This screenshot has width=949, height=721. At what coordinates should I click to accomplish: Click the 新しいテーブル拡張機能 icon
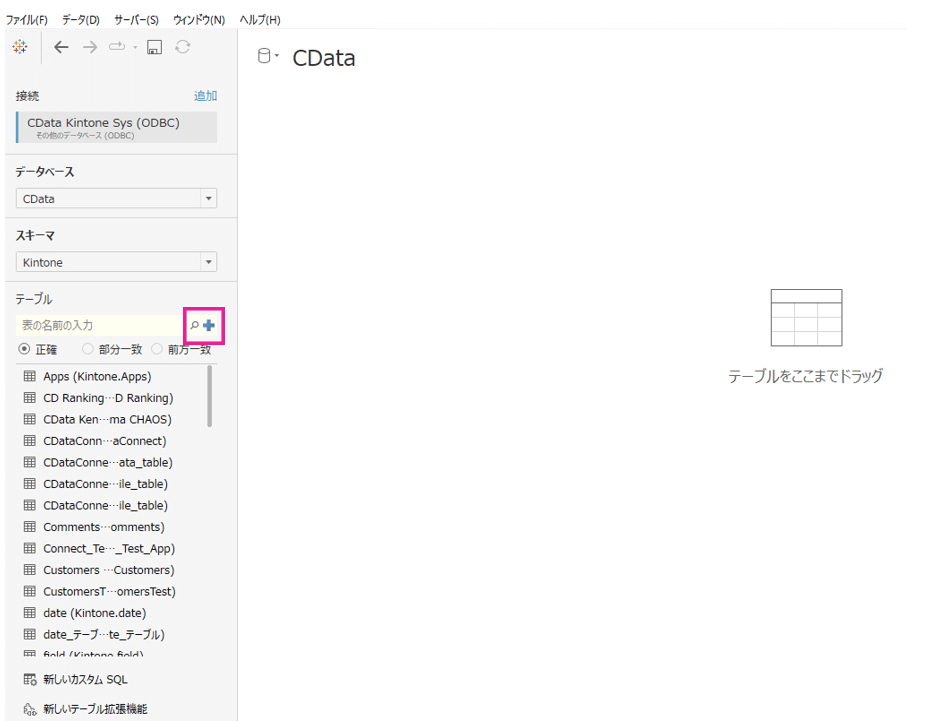[30, 709]
